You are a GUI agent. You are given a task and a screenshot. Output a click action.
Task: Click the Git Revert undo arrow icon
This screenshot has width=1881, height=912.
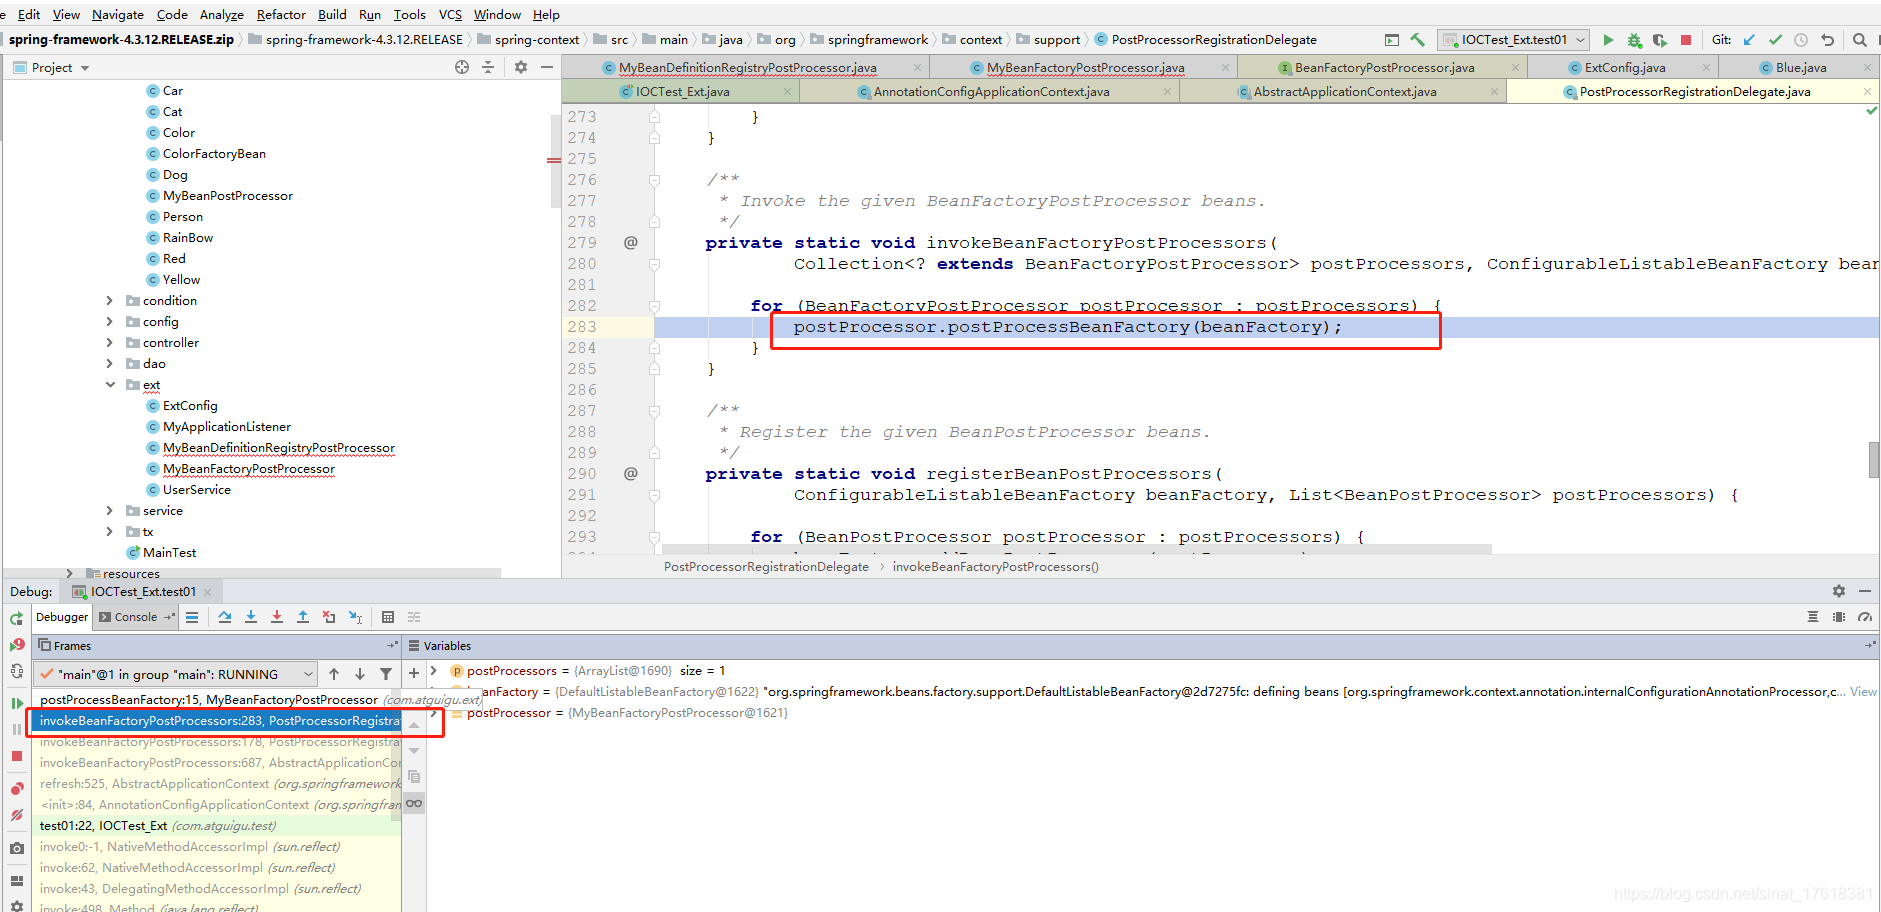[x=1827, y=40]
